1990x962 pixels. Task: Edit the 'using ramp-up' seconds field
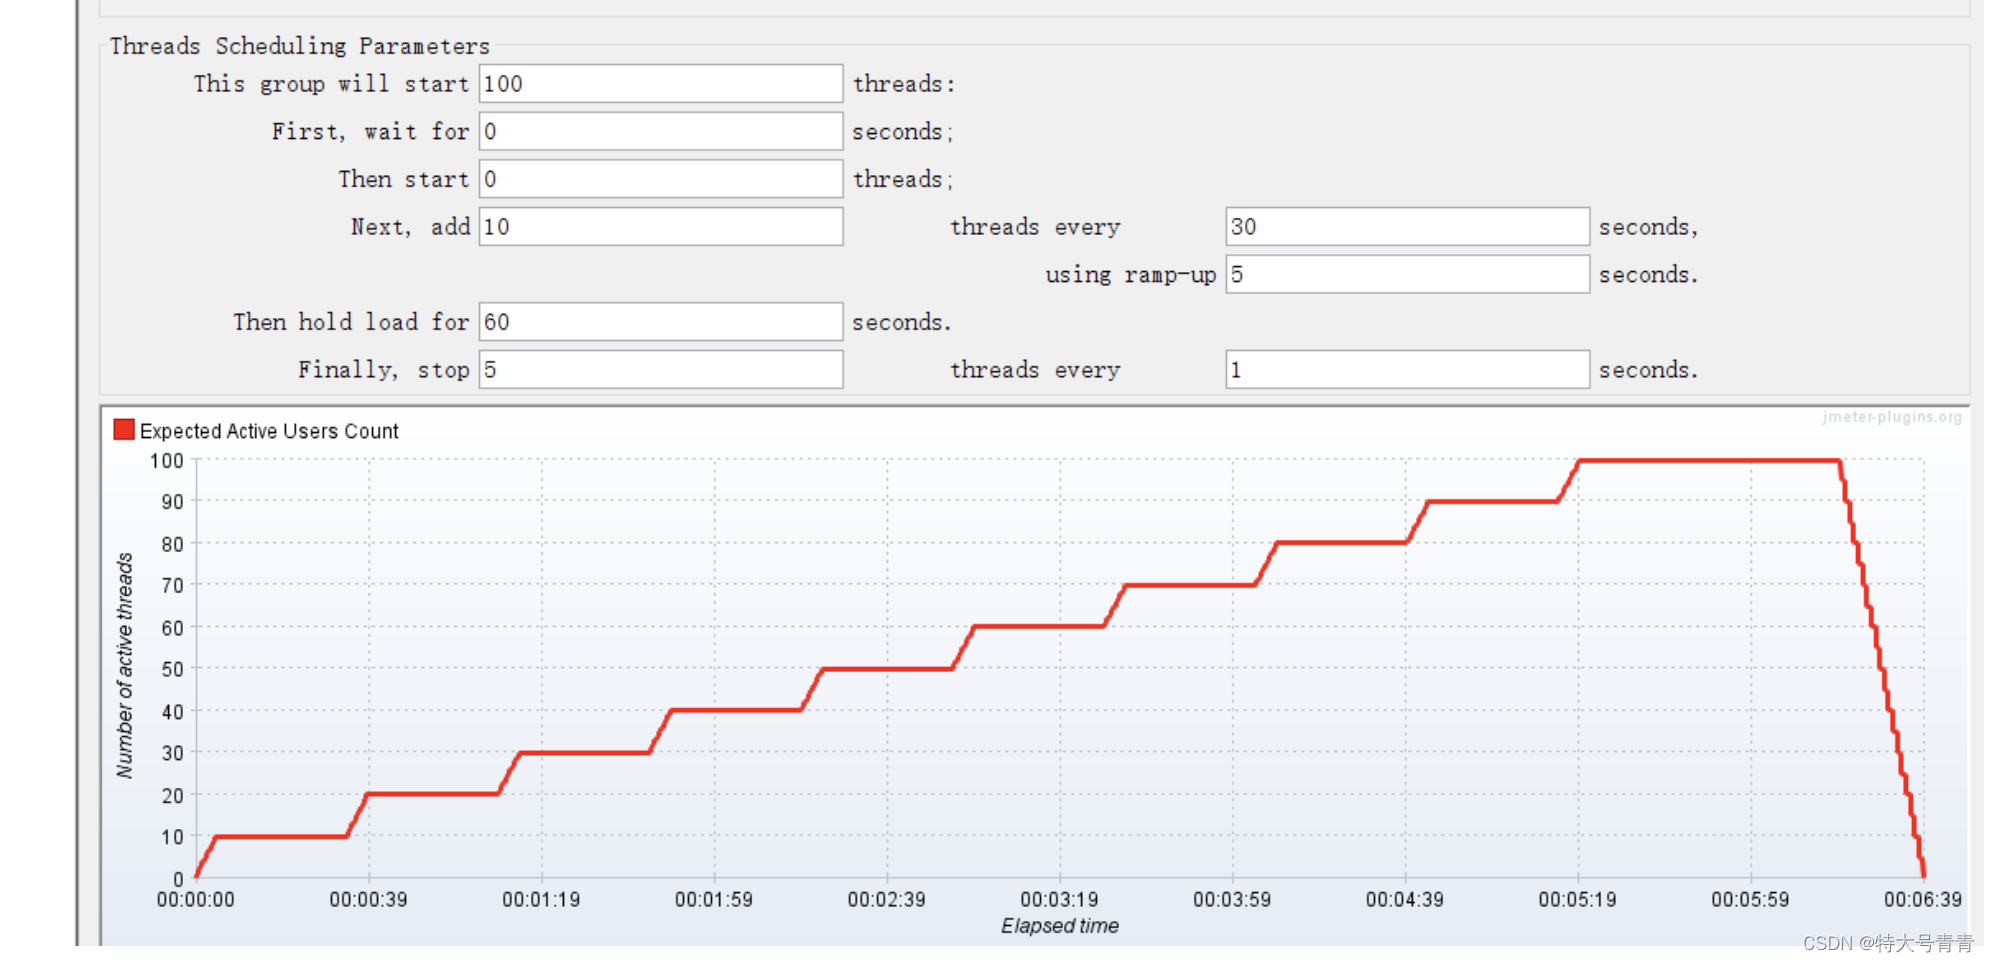point(1407,274)
